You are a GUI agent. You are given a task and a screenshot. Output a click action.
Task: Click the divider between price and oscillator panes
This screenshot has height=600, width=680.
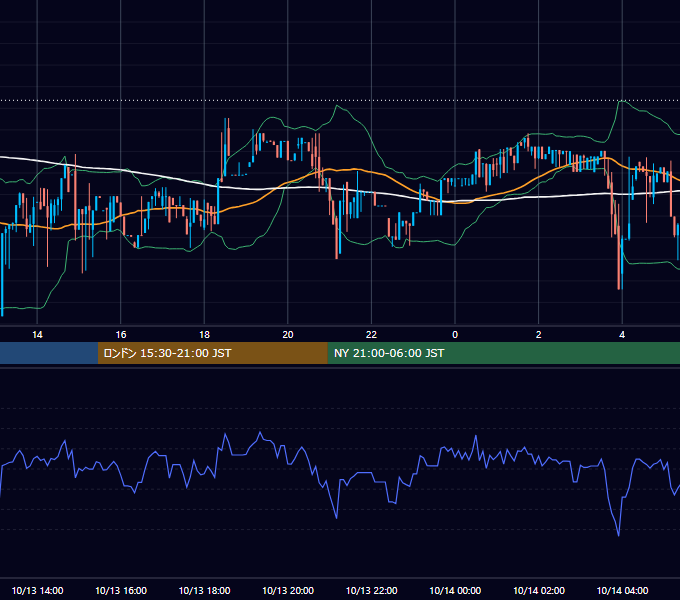click(x=340, y=368)
